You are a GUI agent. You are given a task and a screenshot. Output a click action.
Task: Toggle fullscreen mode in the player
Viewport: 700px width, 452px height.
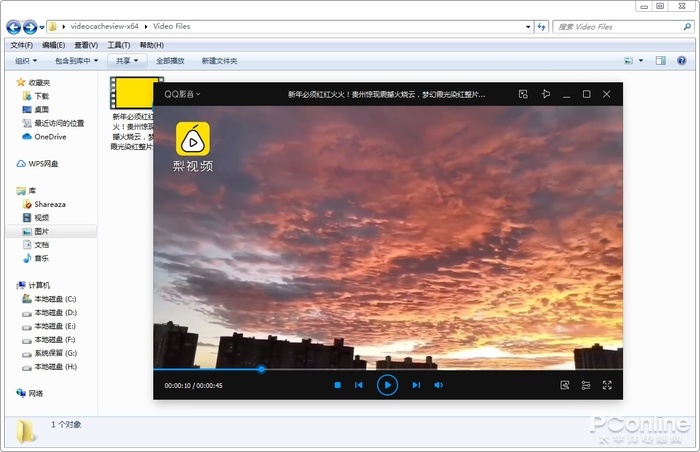607,385
